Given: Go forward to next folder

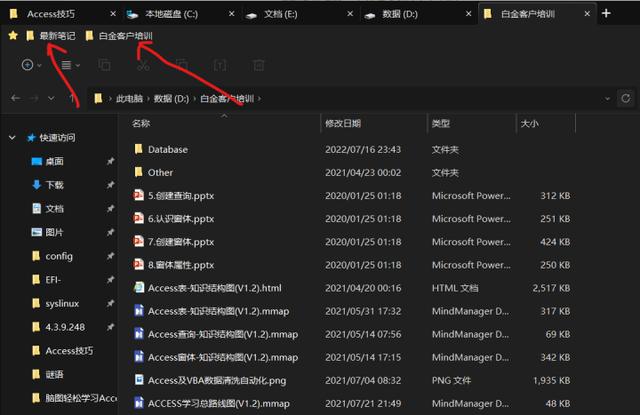Looking at the screenshot, I should (34, 98).
